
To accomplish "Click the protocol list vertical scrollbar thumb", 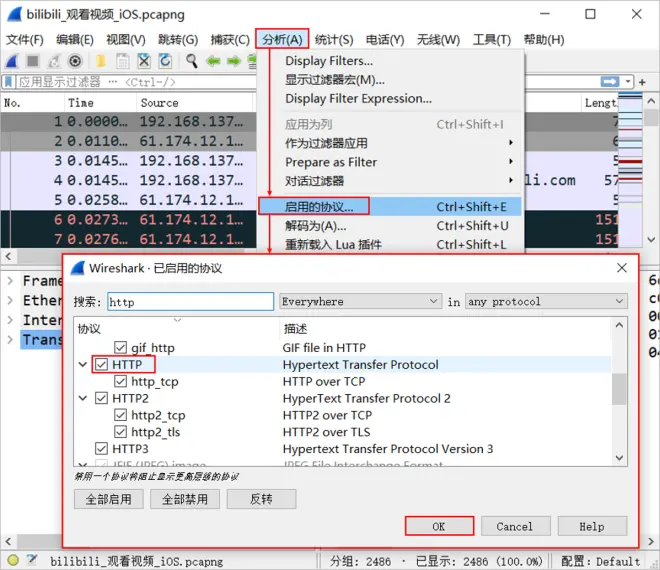I will [619, 389].
